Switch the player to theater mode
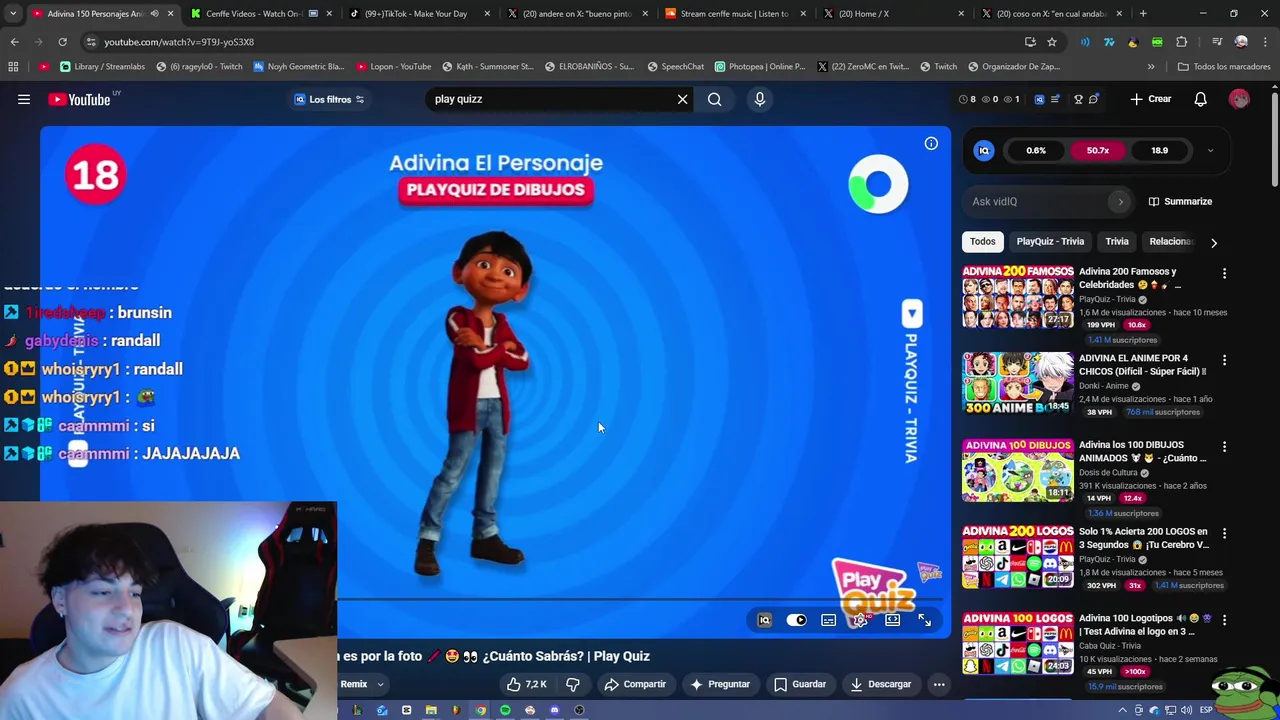The height and width of the screenshot is (720, 1280). [892, 620]
